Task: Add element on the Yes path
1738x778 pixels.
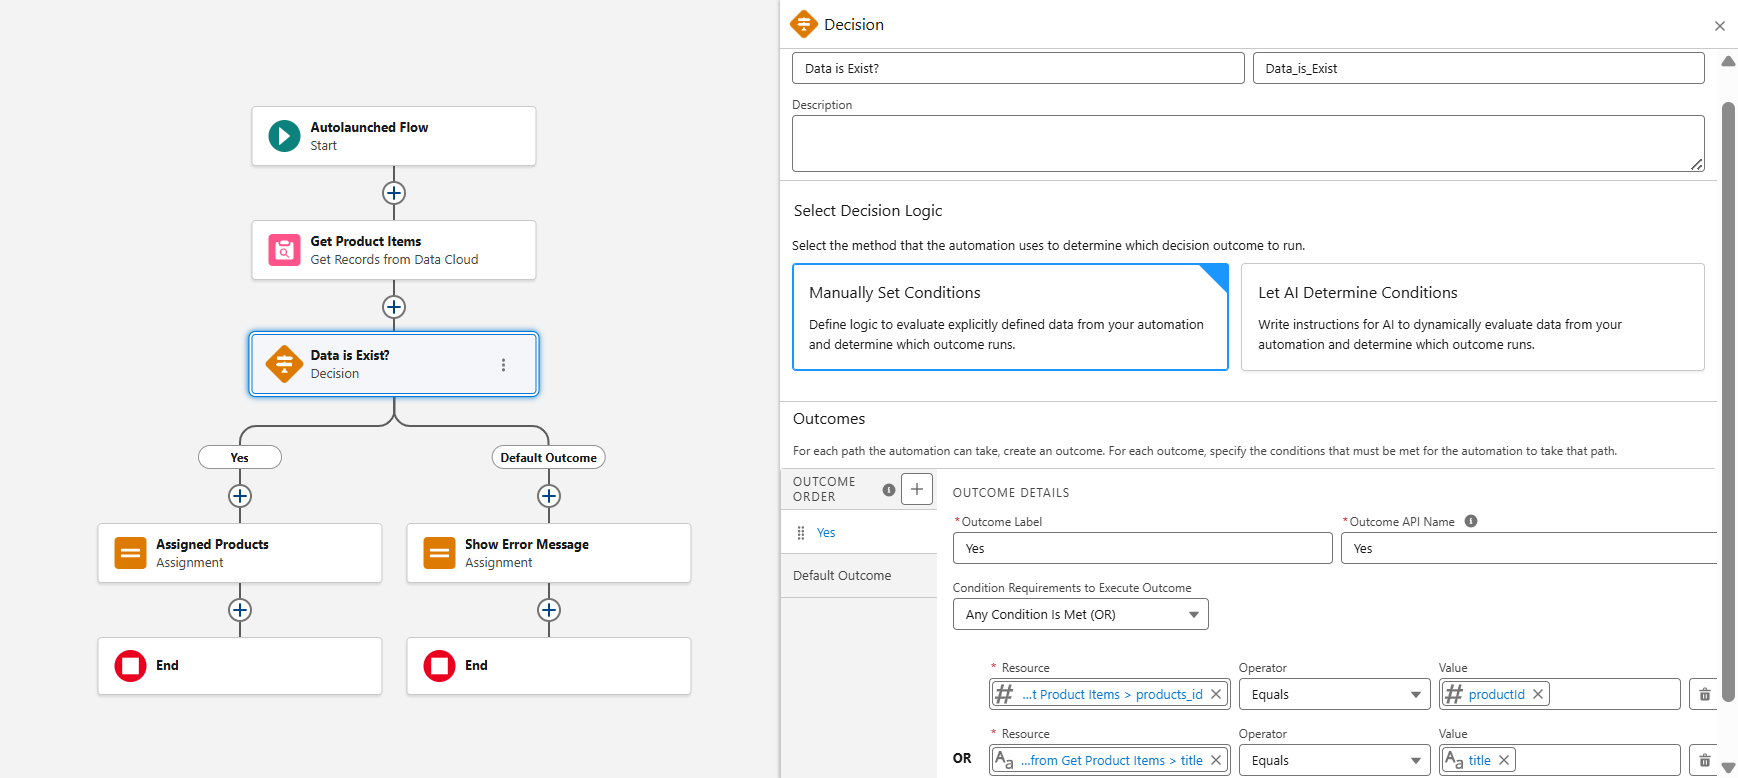Action: tap(240, 496)
